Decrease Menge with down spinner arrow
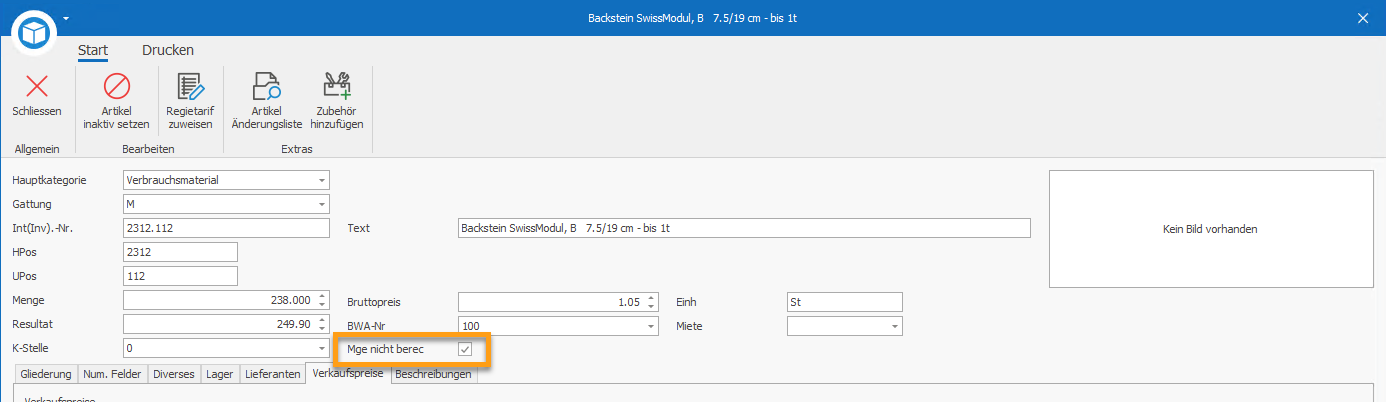Image resolution: width=1386 pixels, height=402 pixels. pyautogui.click(x=321, y=305)
